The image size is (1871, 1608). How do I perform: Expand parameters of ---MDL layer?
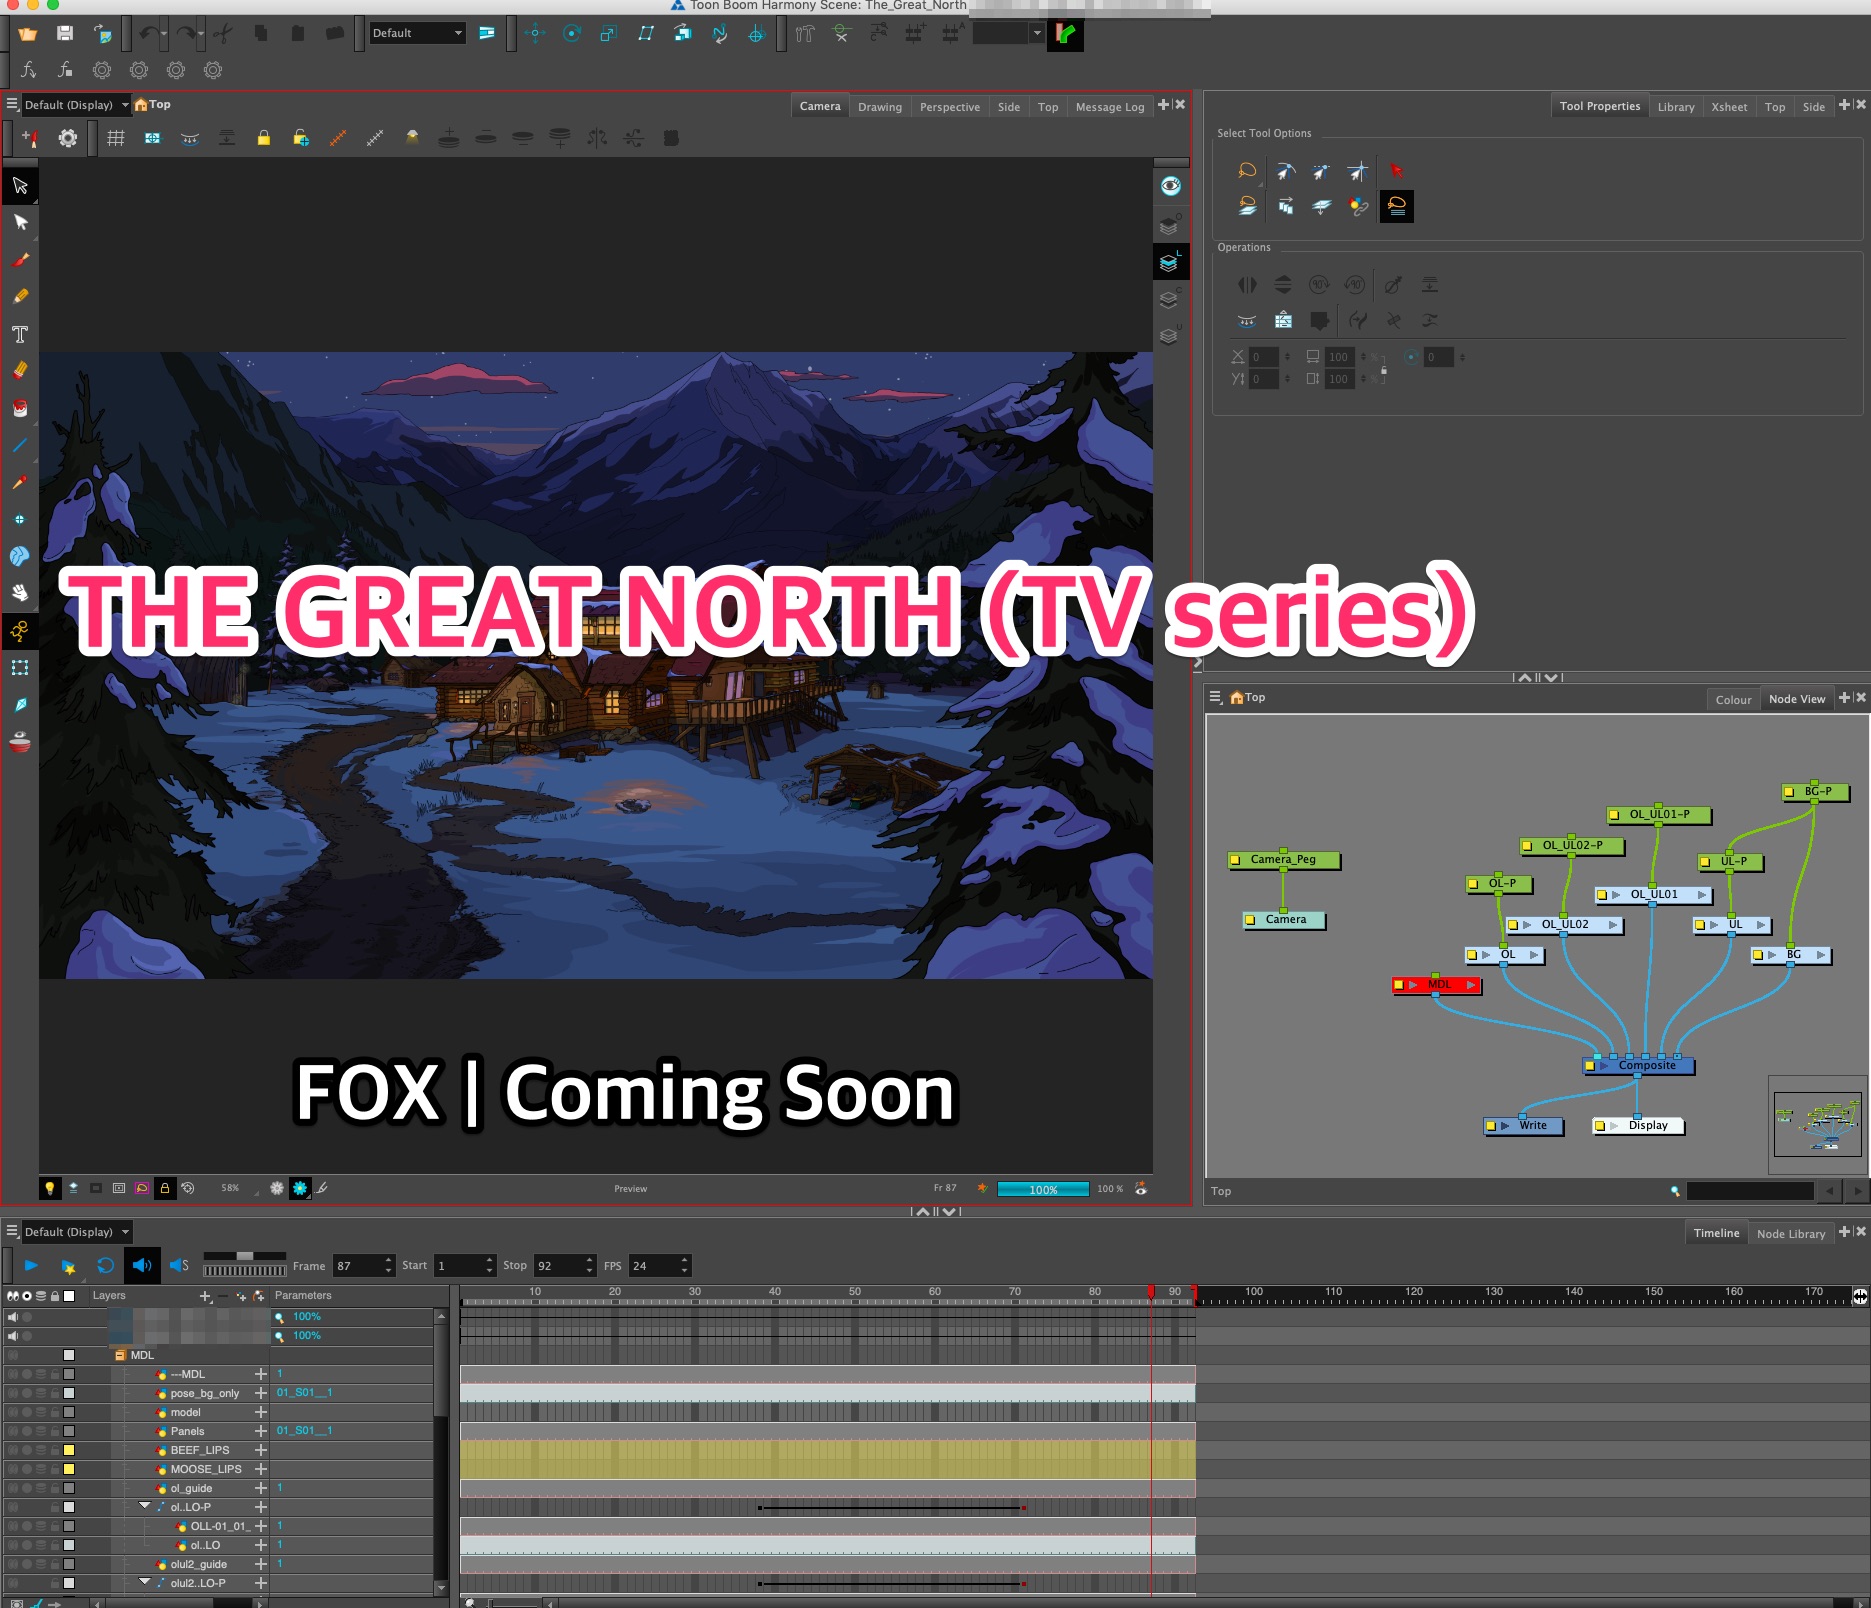[261, 1374]
